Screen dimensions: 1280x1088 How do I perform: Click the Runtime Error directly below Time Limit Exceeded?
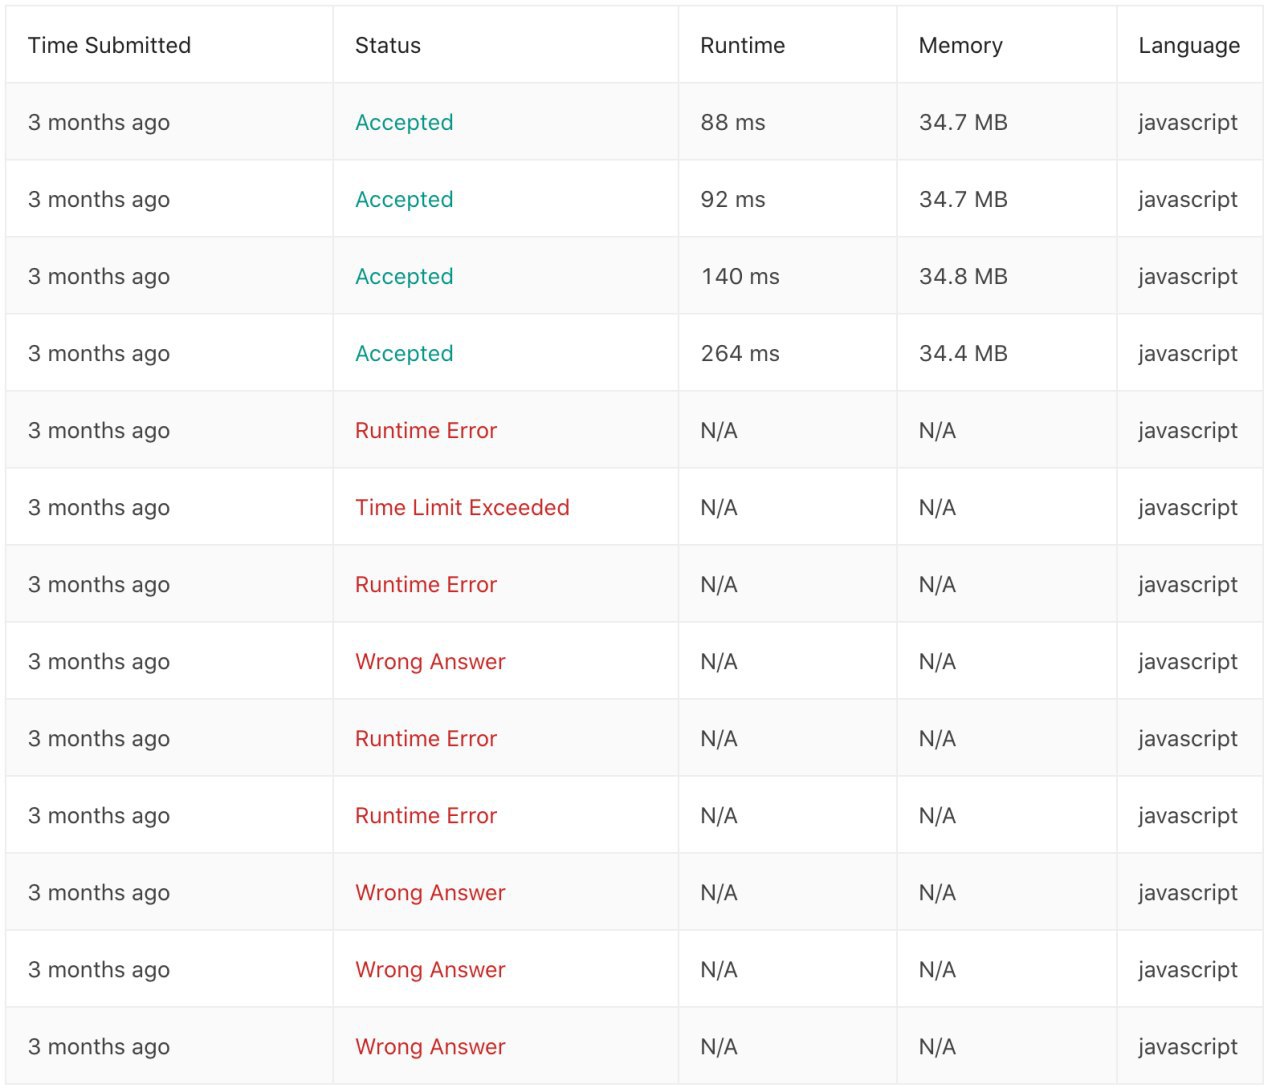coord(426,584)
